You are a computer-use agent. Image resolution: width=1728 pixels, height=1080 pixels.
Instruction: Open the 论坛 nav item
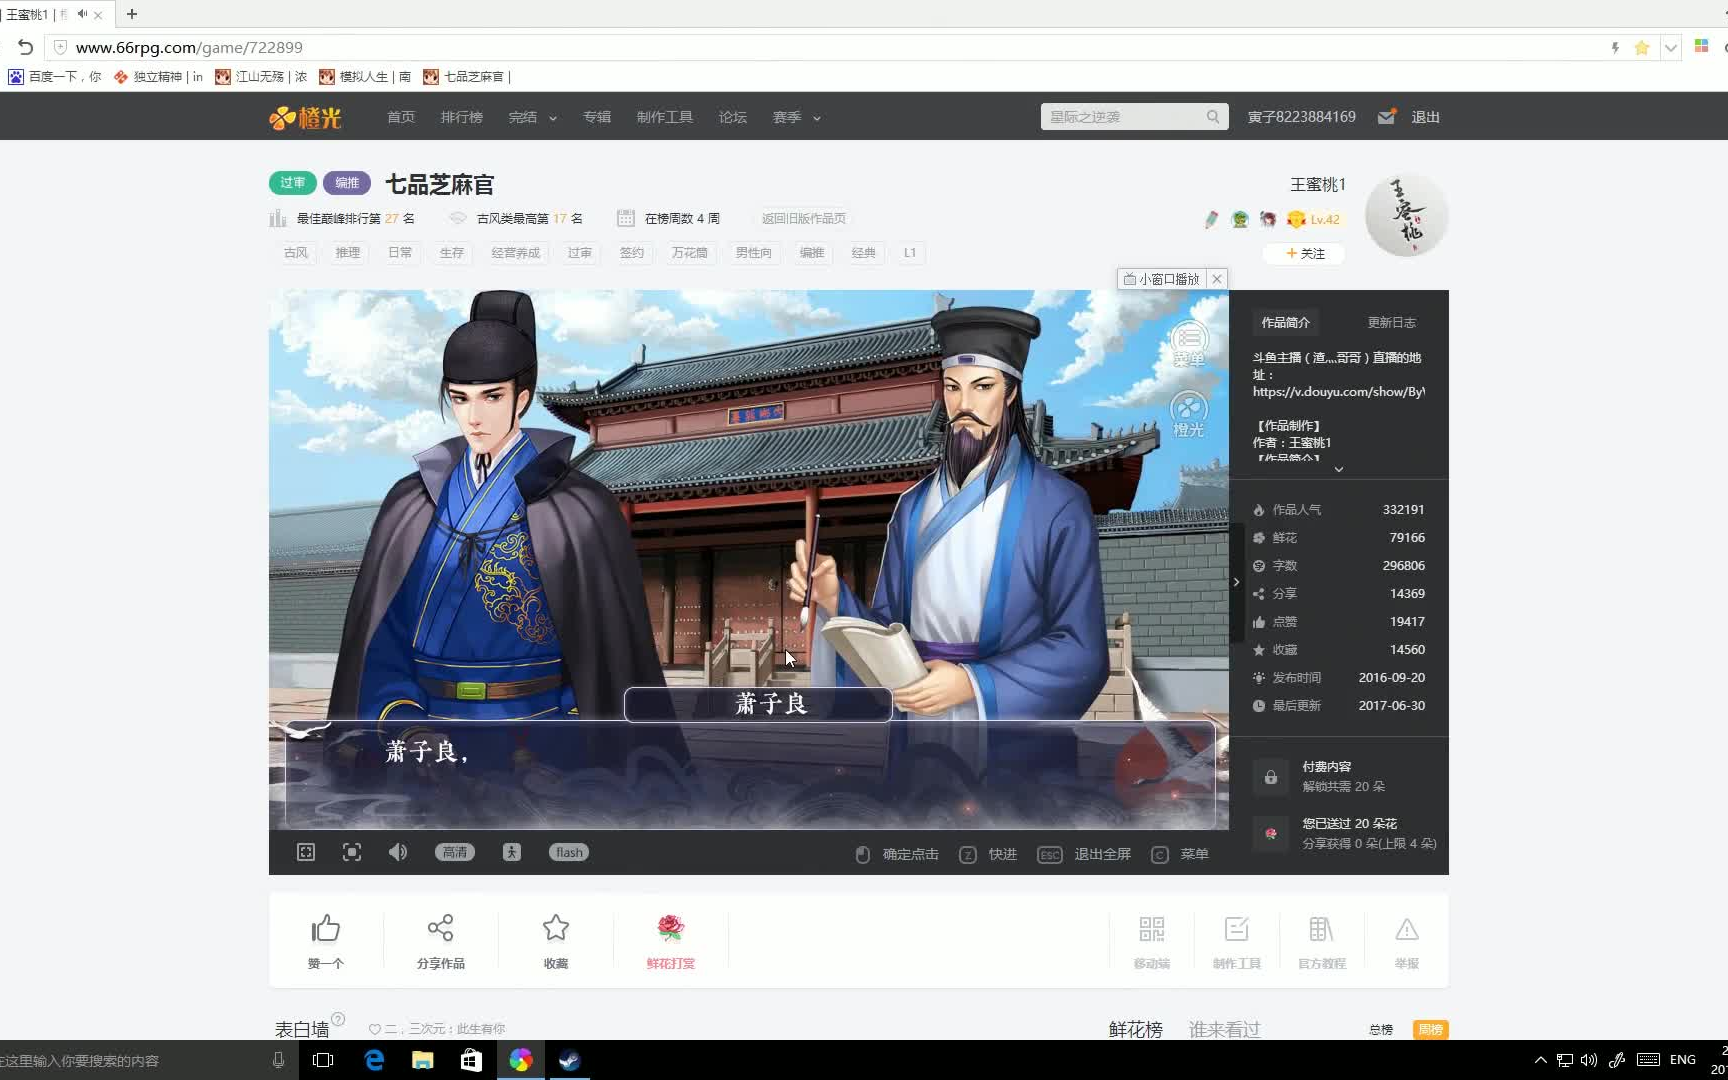pos(733,117)
